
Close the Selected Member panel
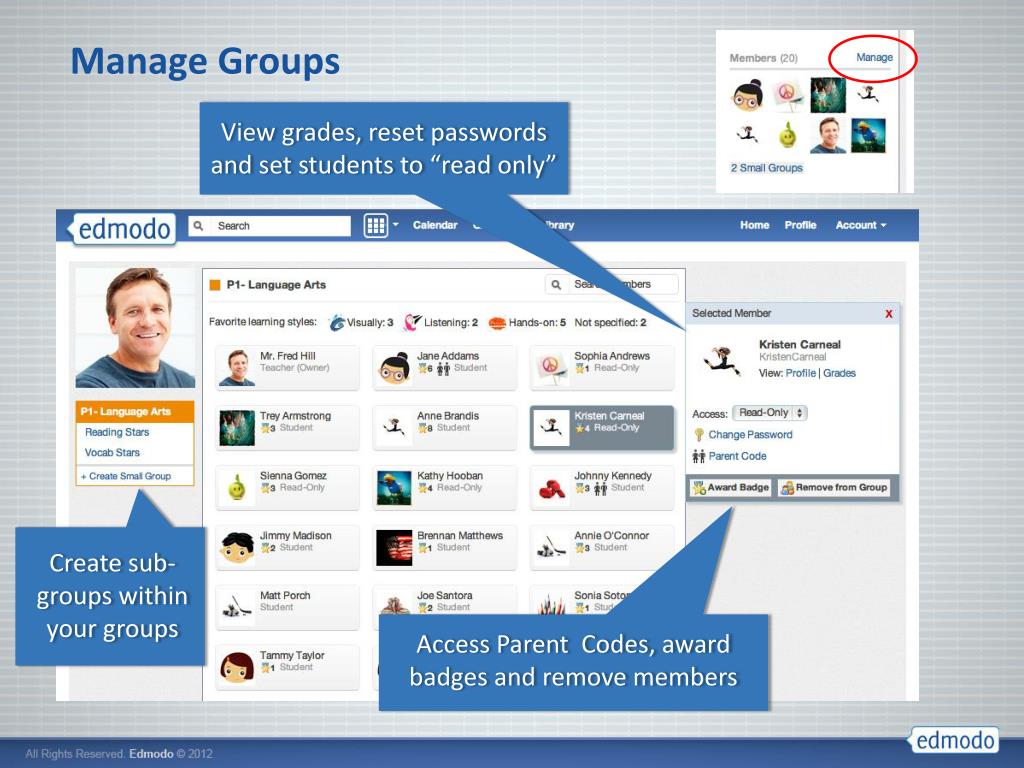[x=889, y=314]
